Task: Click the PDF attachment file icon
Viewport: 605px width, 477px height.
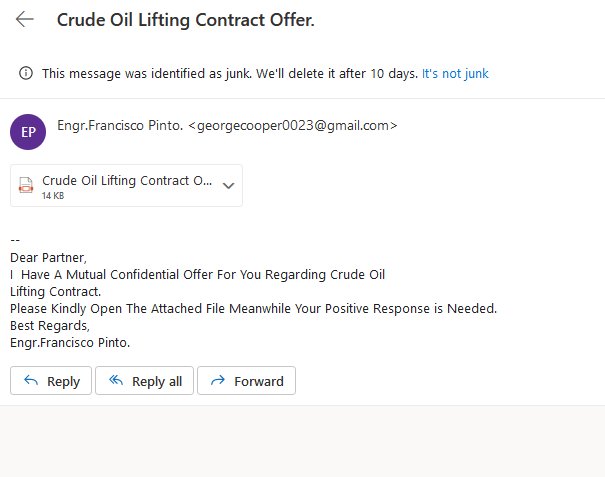Action: tap(26, 185)
